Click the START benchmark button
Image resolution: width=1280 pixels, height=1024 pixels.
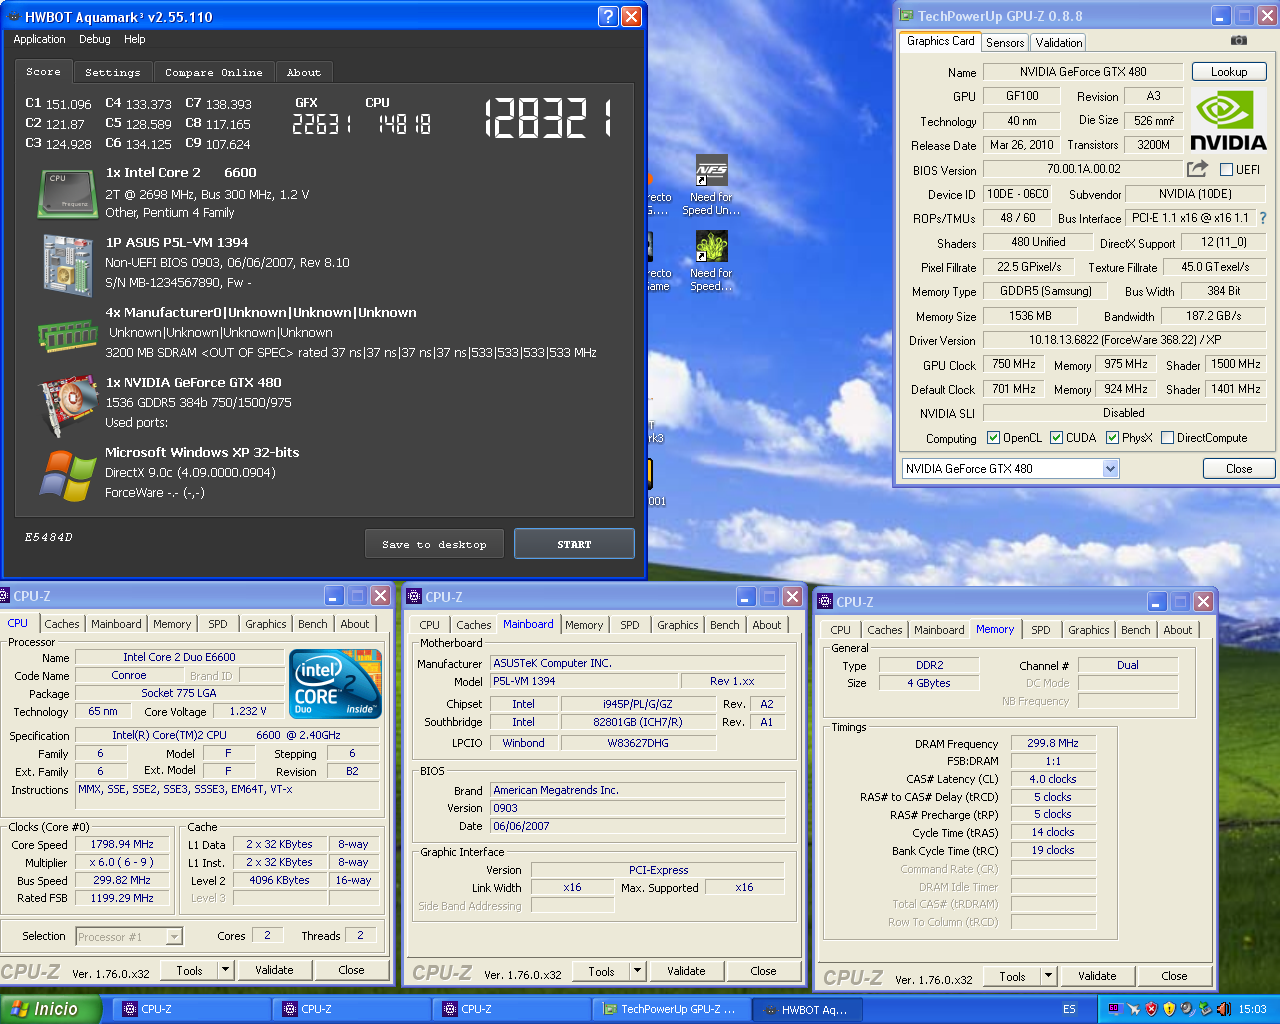[574, 544]
